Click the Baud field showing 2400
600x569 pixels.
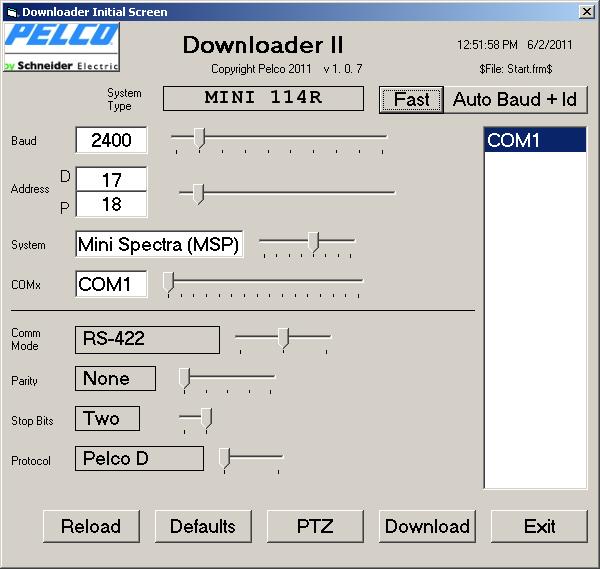(x=111, y=140)
